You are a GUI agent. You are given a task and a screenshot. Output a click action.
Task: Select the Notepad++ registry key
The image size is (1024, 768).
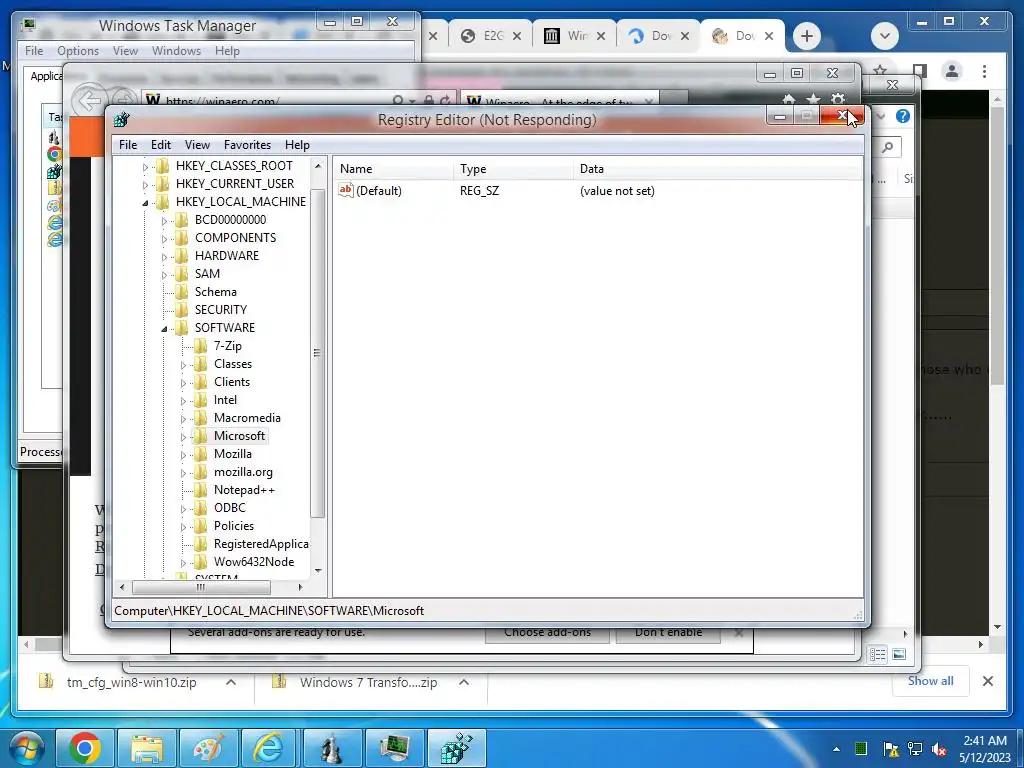pyautogui.click(x=244, y=490)
